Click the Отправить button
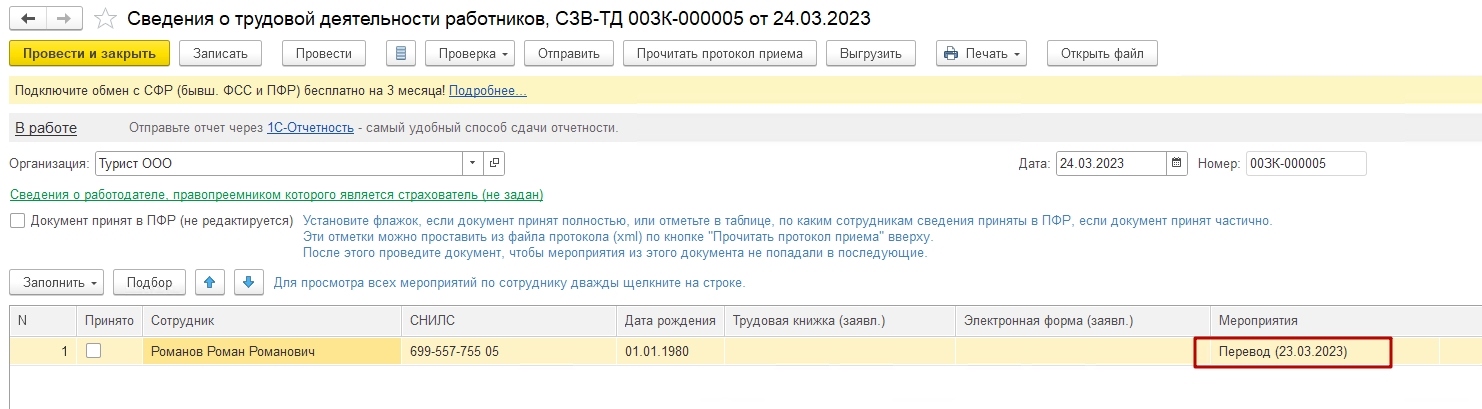The height and width of the screenshot is (409, 1482). (568, 53)
